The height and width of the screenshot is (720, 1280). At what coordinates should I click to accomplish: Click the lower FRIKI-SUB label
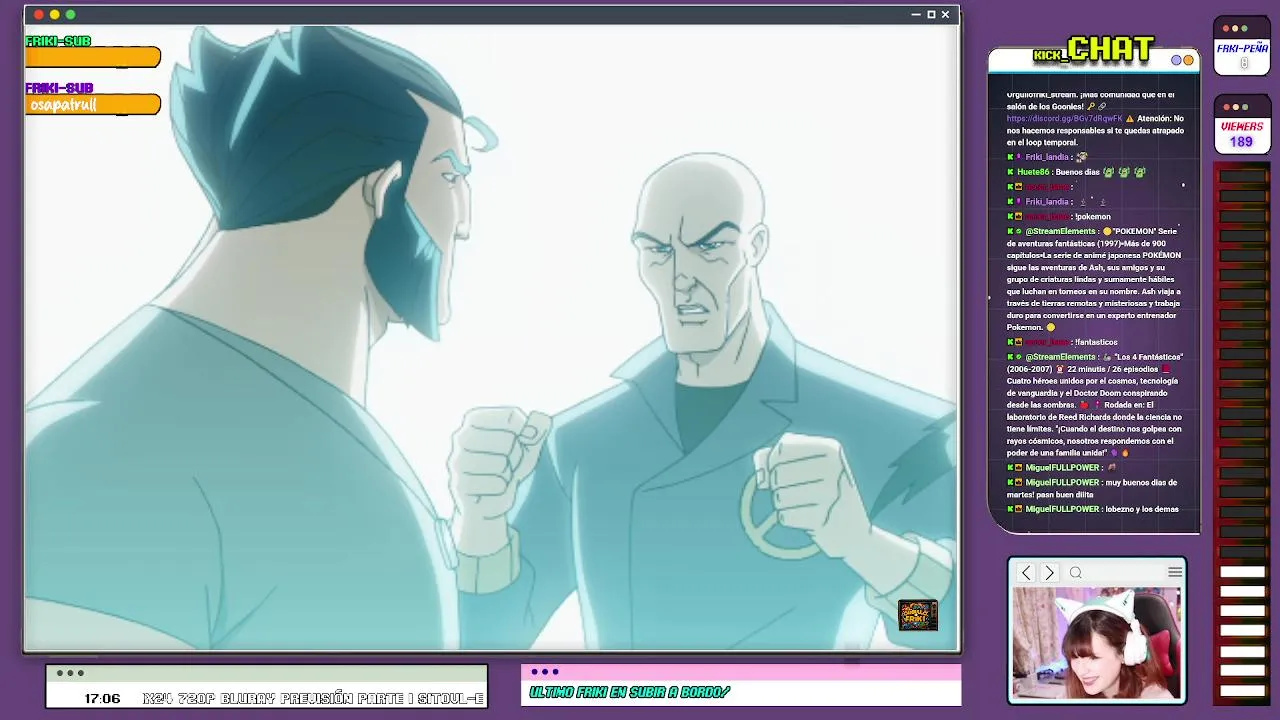[x=59, y=88]
